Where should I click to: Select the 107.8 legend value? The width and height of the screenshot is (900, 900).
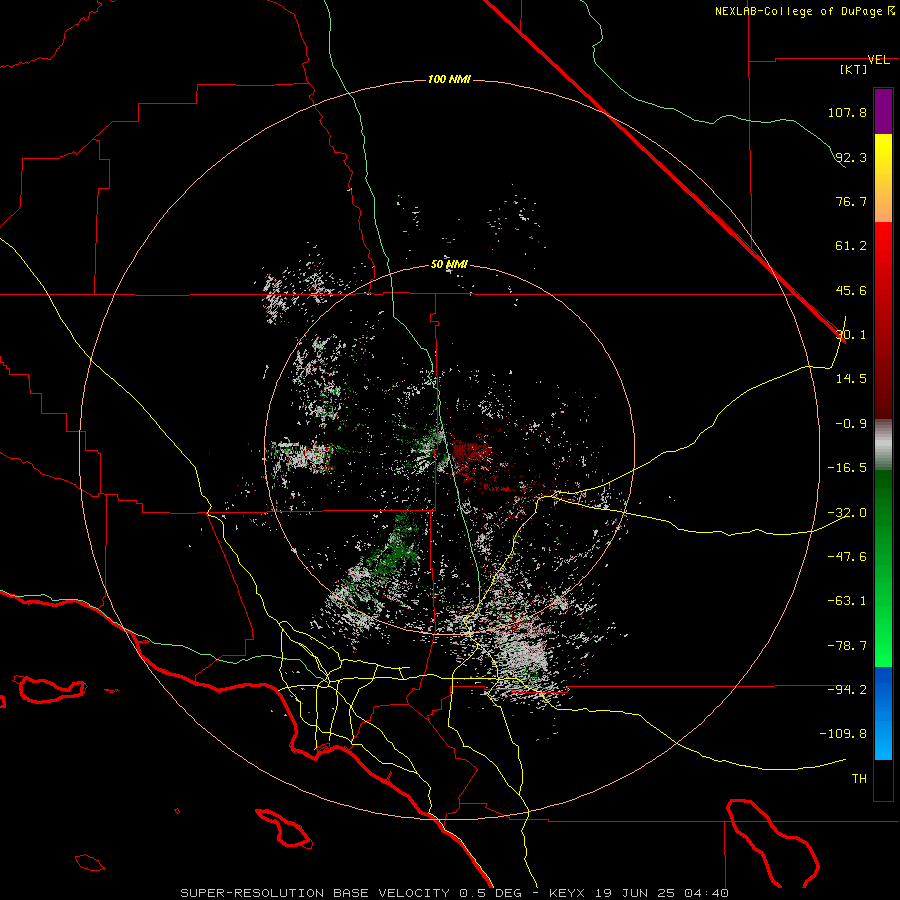click(847, 112)
